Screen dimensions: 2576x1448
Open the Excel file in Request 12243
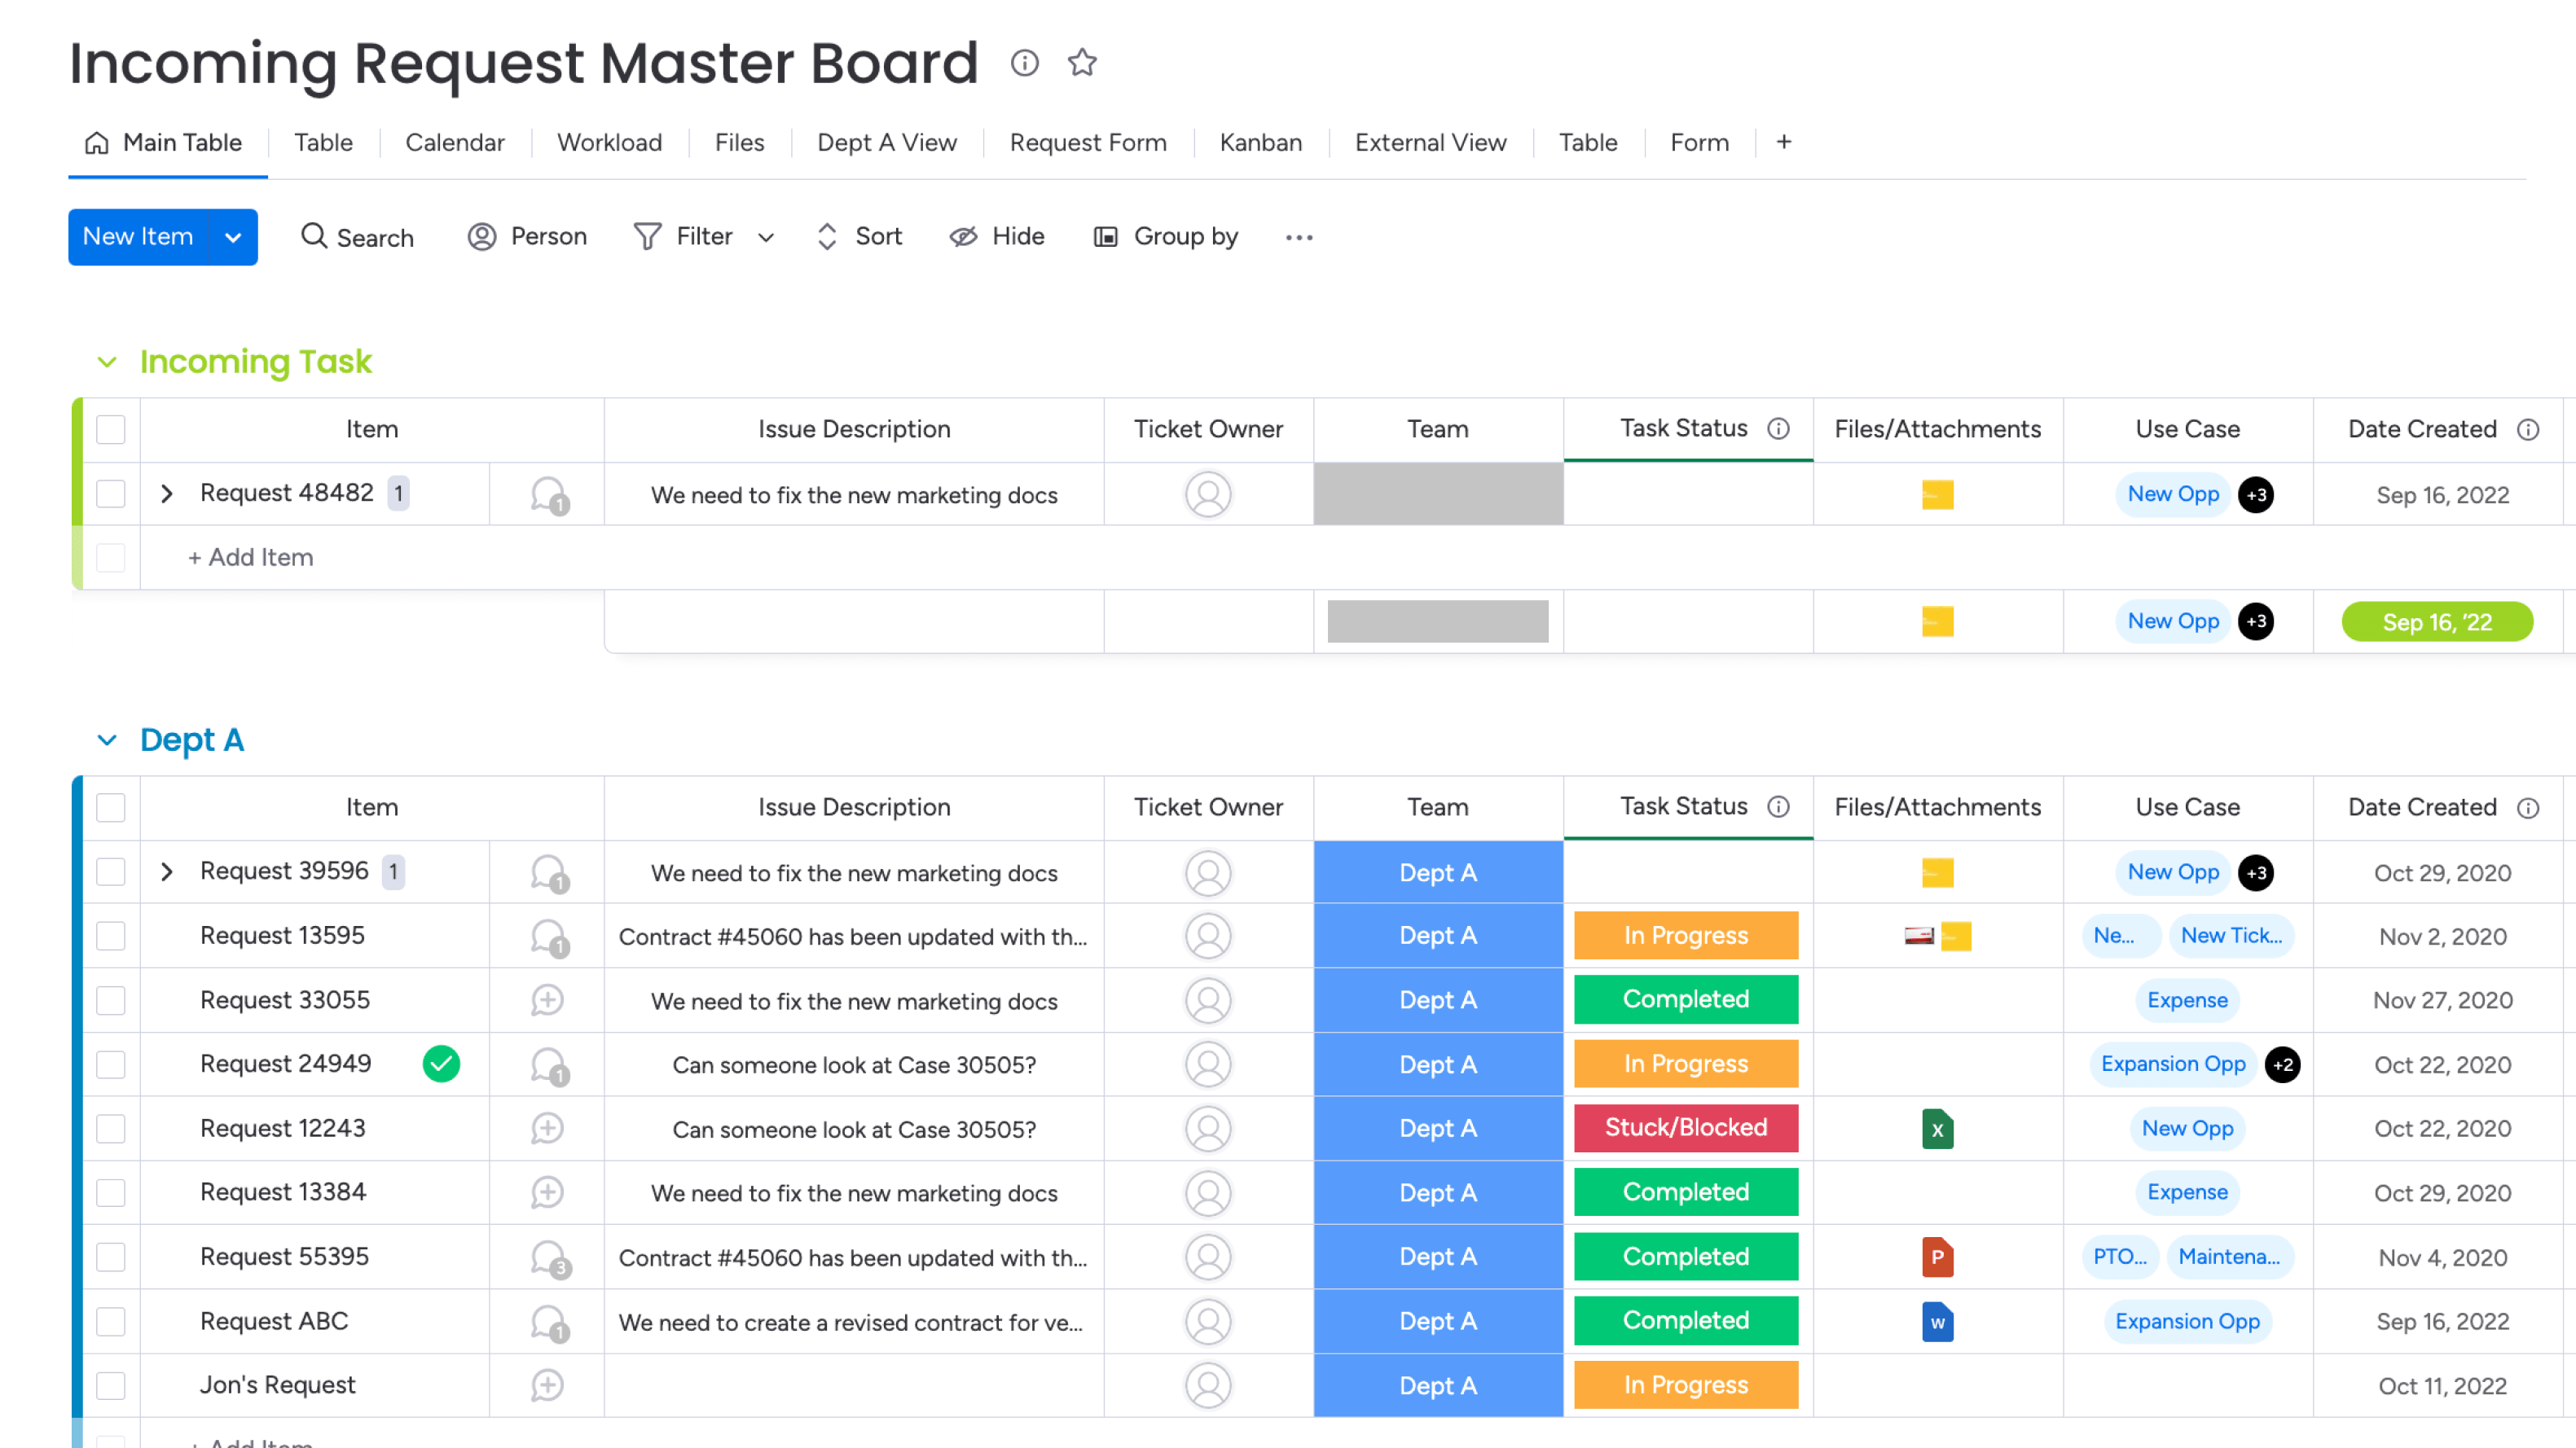[1937, 1129]
